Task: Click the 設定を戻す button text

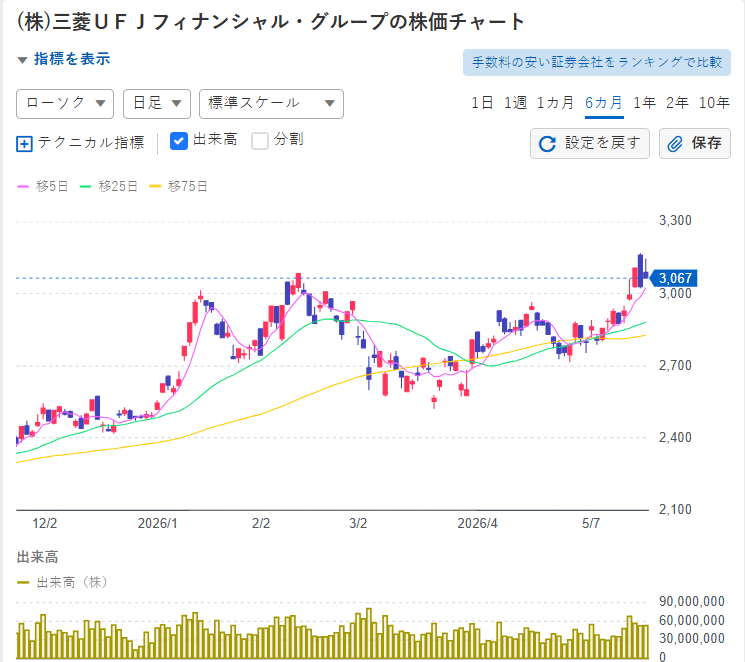Action: coord(602,143)
